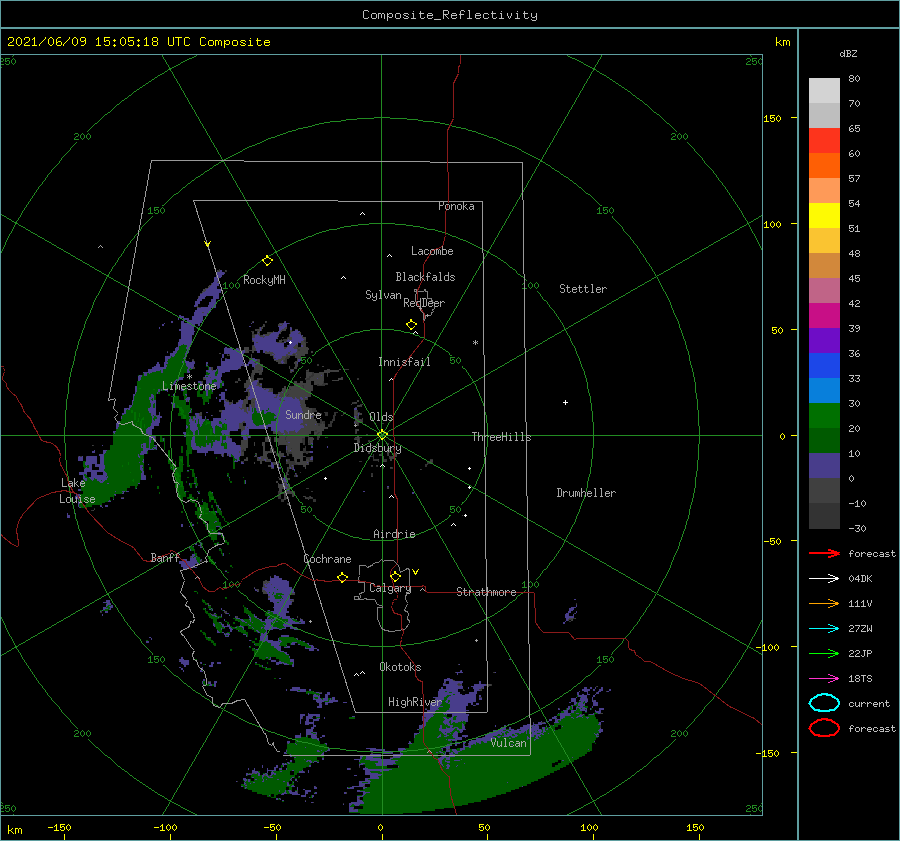Select blue swatch between 36 and 33 dBZ
The height and width of the screenshot is (841, 900).
[824, 366]
